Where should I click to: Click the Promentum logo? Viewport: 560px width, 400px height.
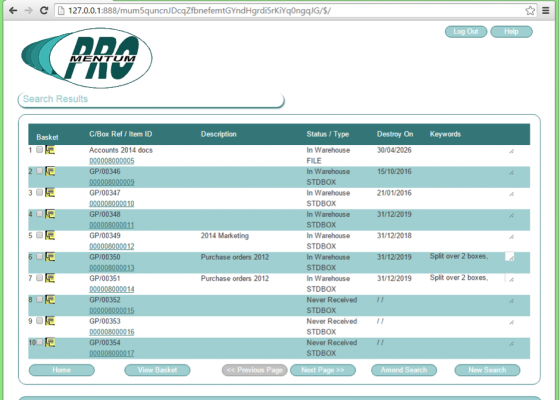point(86,58)
